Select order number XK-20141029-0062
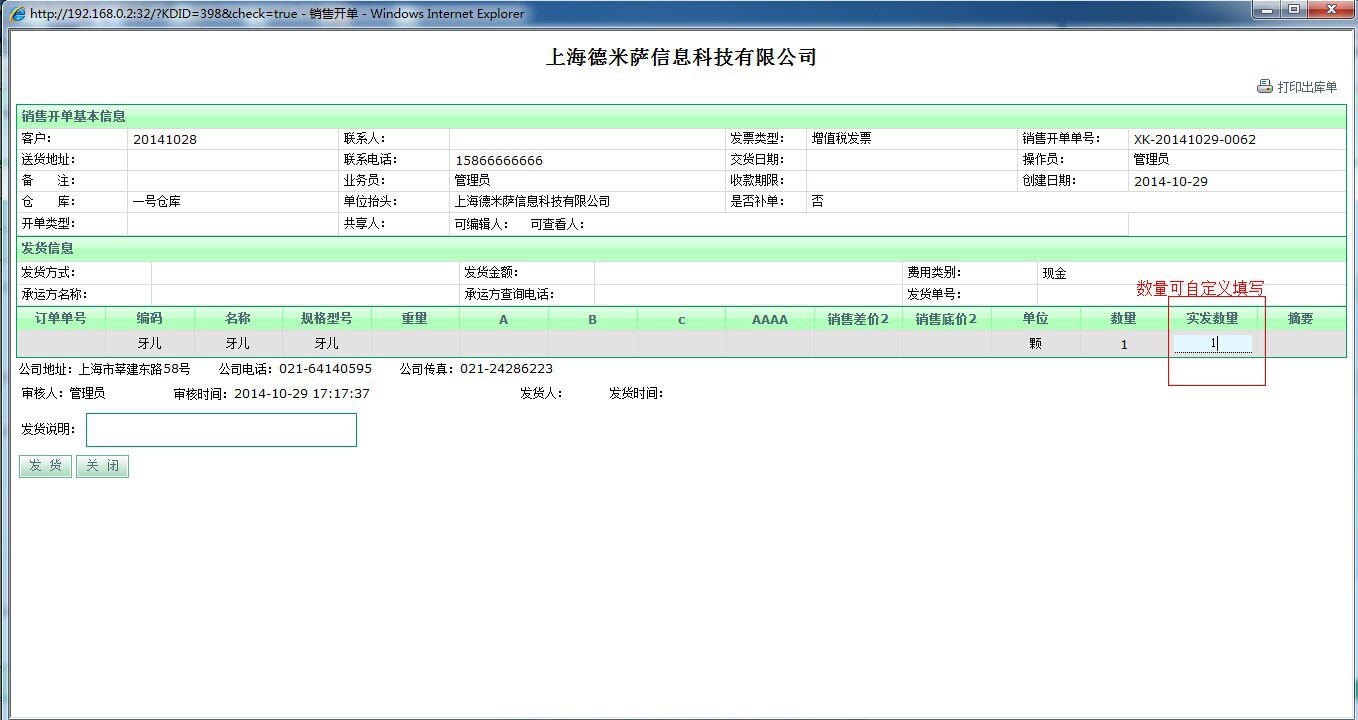This screenshot has width=1358, height=720. pos(1194,139)
